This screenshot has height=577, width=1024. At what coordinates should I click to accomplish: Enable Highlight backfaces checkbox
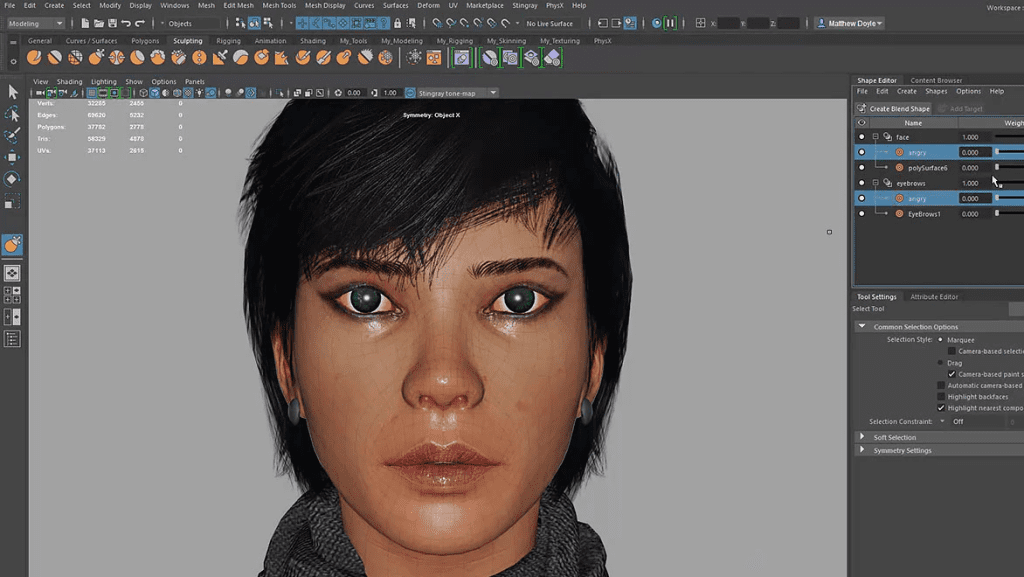coord(941,397)
